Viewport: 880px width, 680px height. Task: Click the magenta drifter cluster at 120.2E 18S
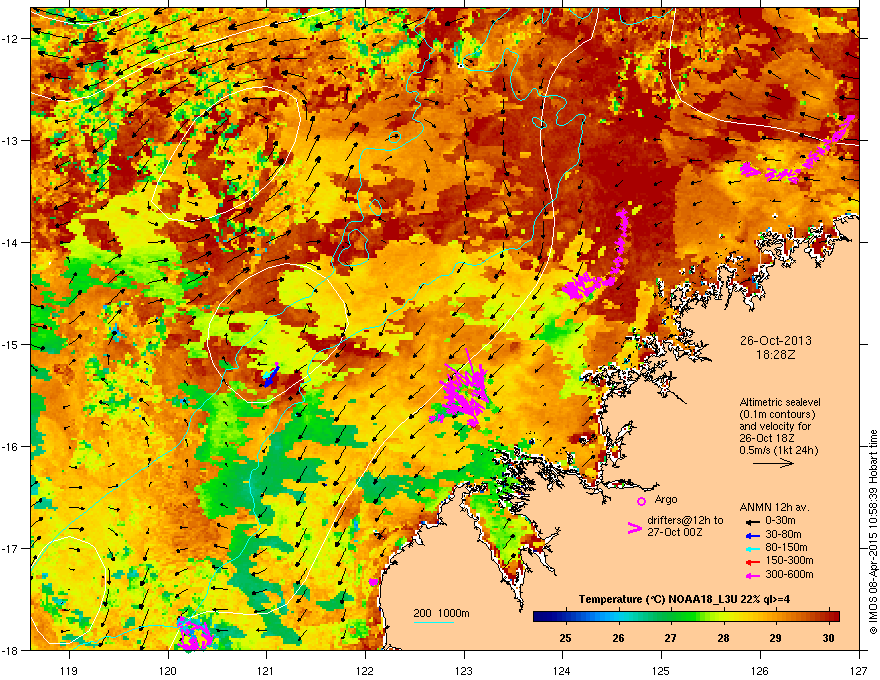click(194, 633)
